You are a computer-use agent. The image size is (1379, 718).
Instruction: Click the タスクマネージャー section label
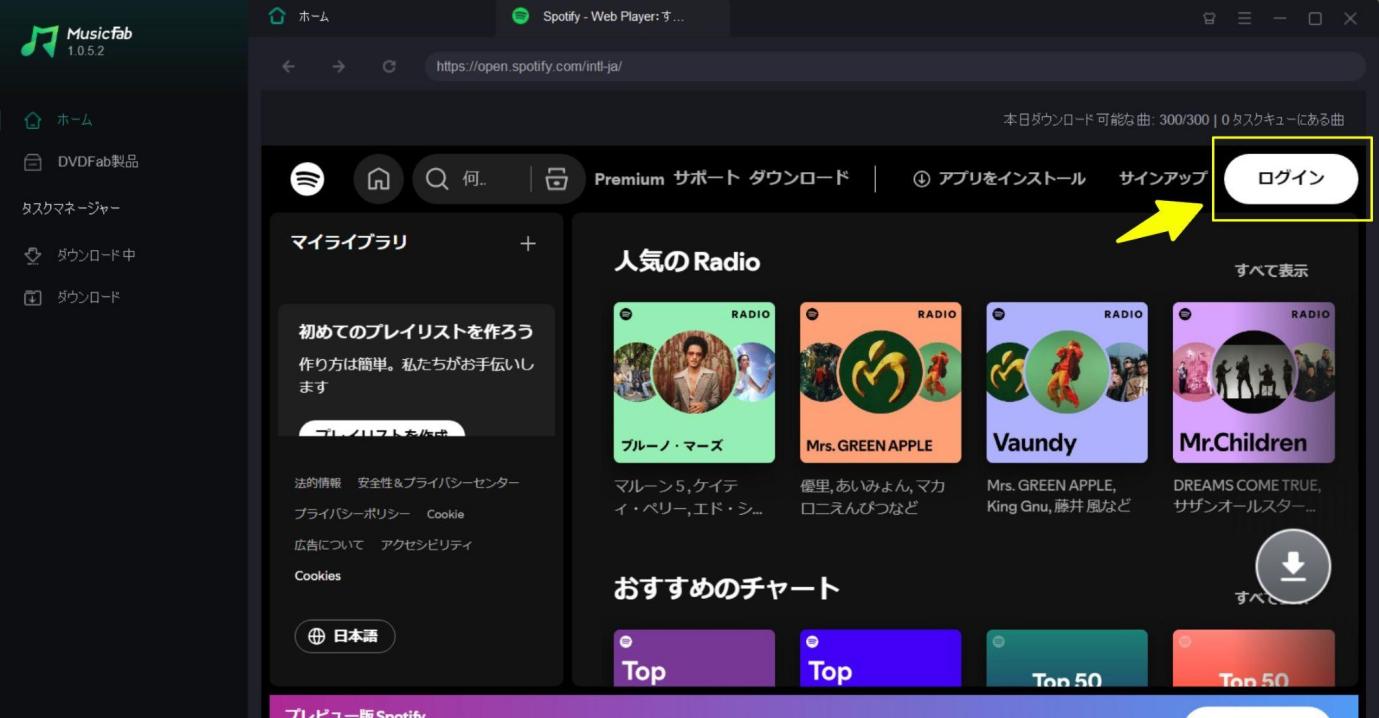[71, 208]
